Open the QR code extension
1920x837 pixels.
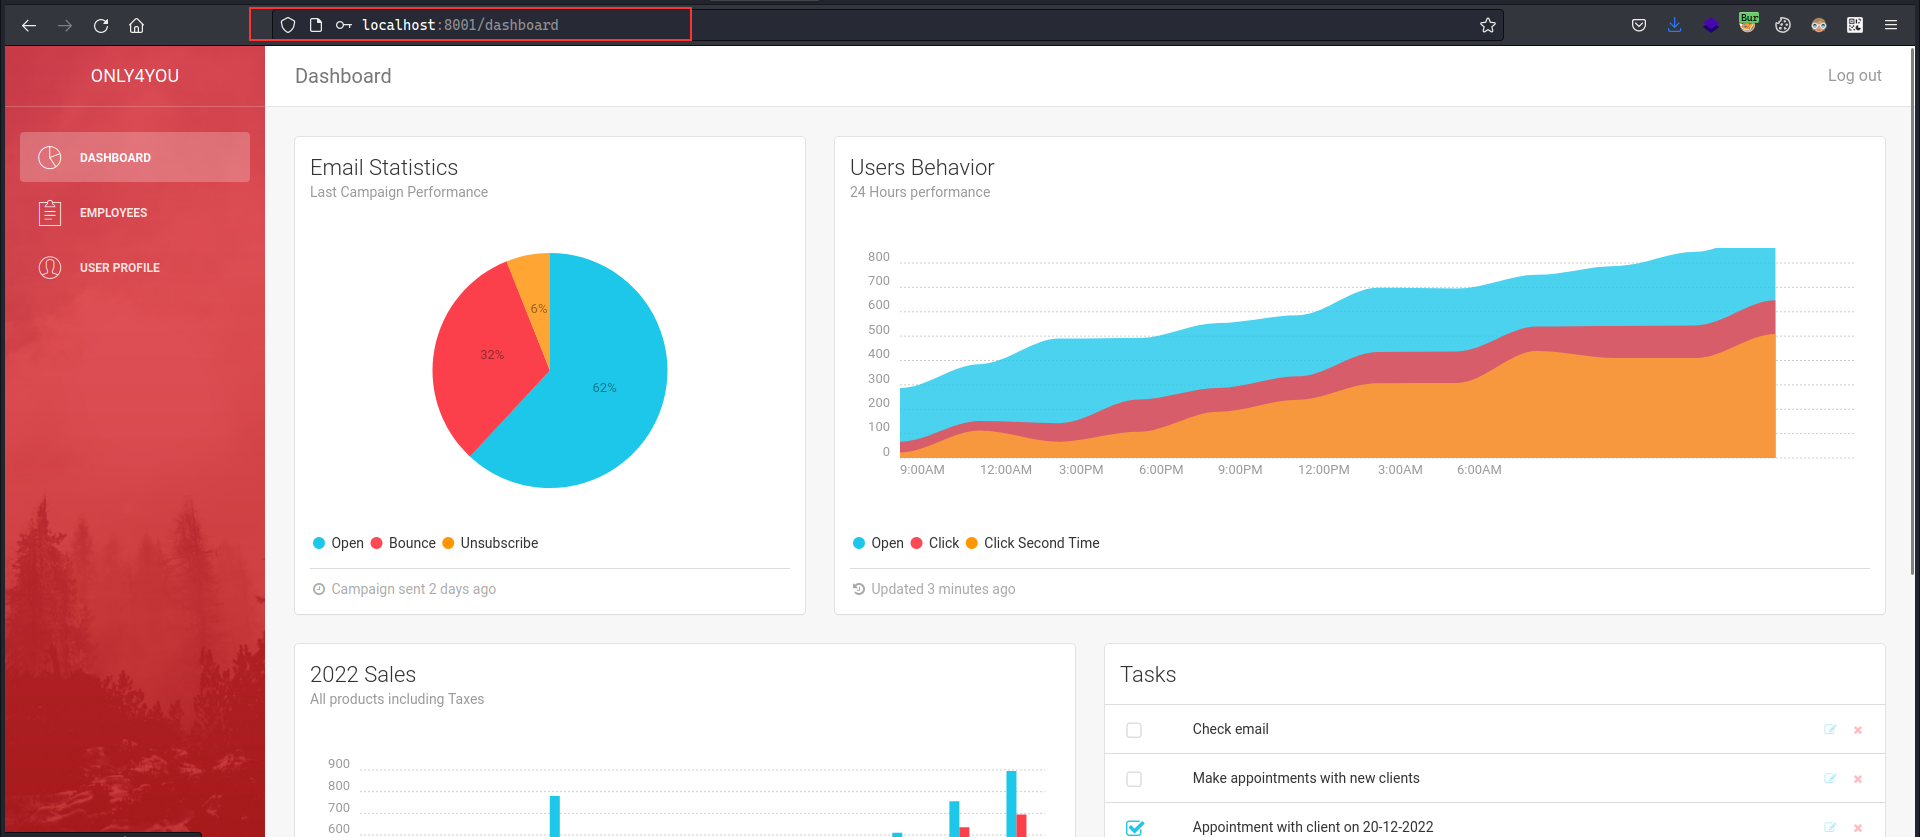[x=1855, y=25]
